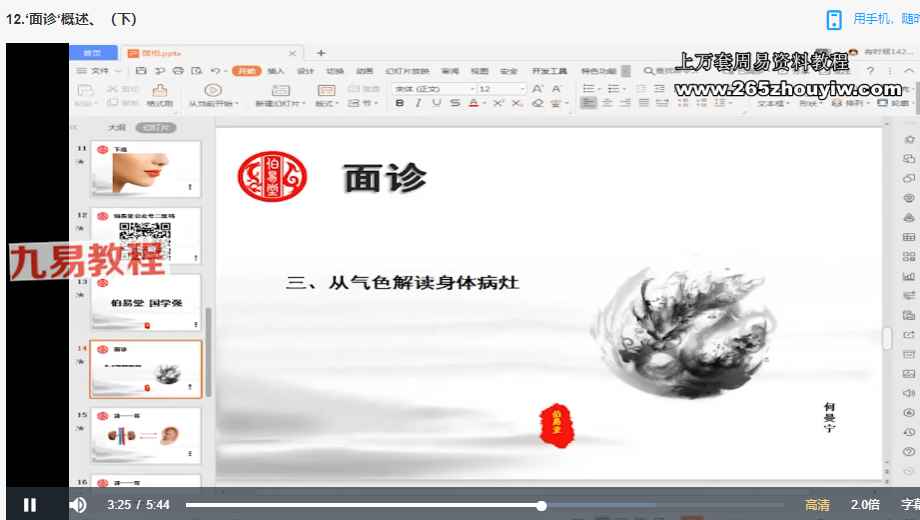Click the Distributed alignment icon
The width and height of the screenshot is (920, 520).
coord(662,103)
